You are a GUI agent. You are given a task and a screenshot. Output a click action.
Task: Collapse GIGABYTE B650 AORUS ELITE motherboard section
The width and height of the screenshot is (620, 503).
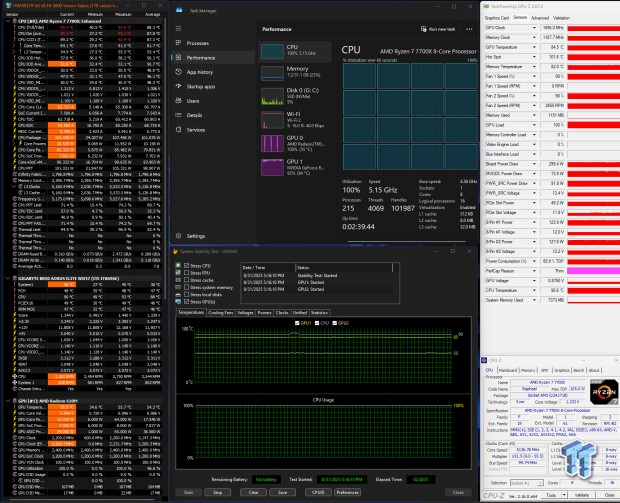point(8,278)
